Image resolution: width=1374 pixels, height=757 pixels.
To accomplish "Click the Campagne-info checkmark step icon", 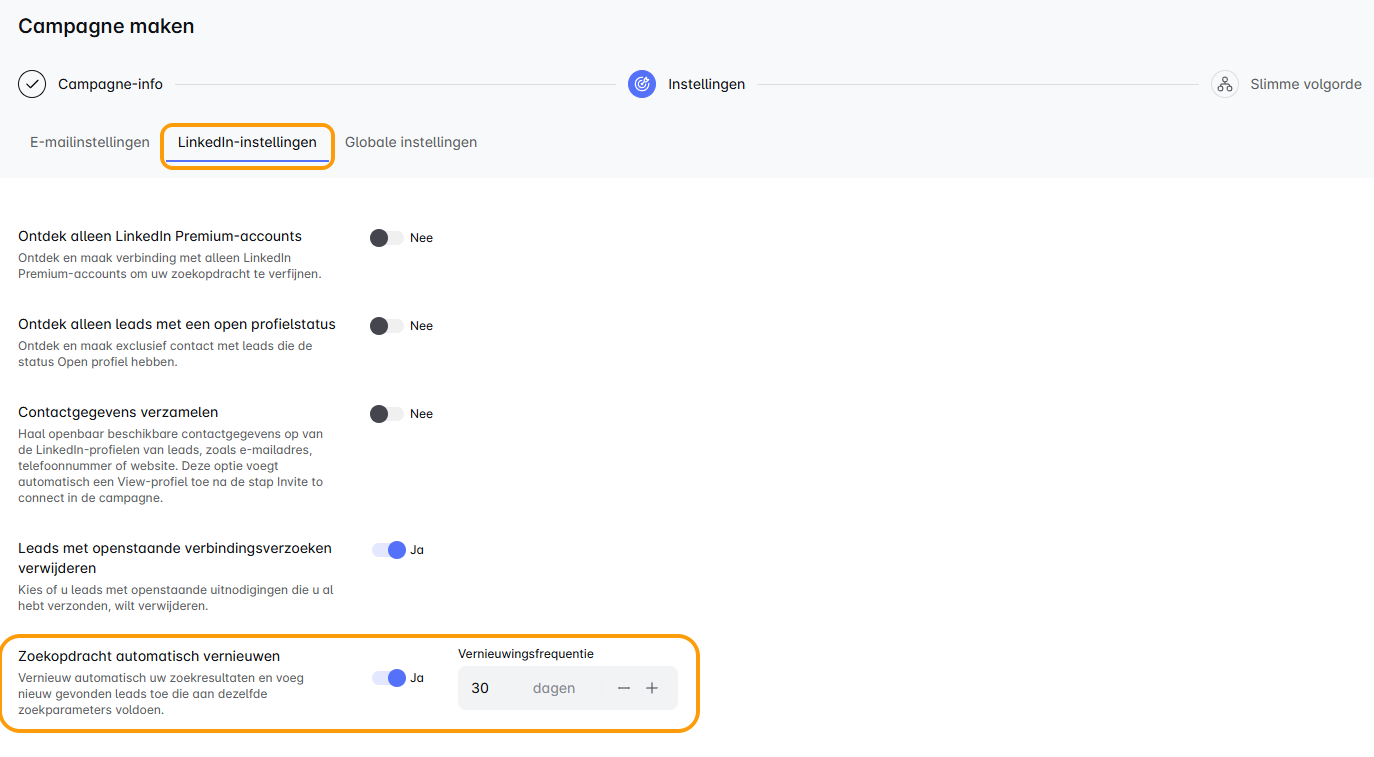I will pyautogui.click(x=32, y=84).
